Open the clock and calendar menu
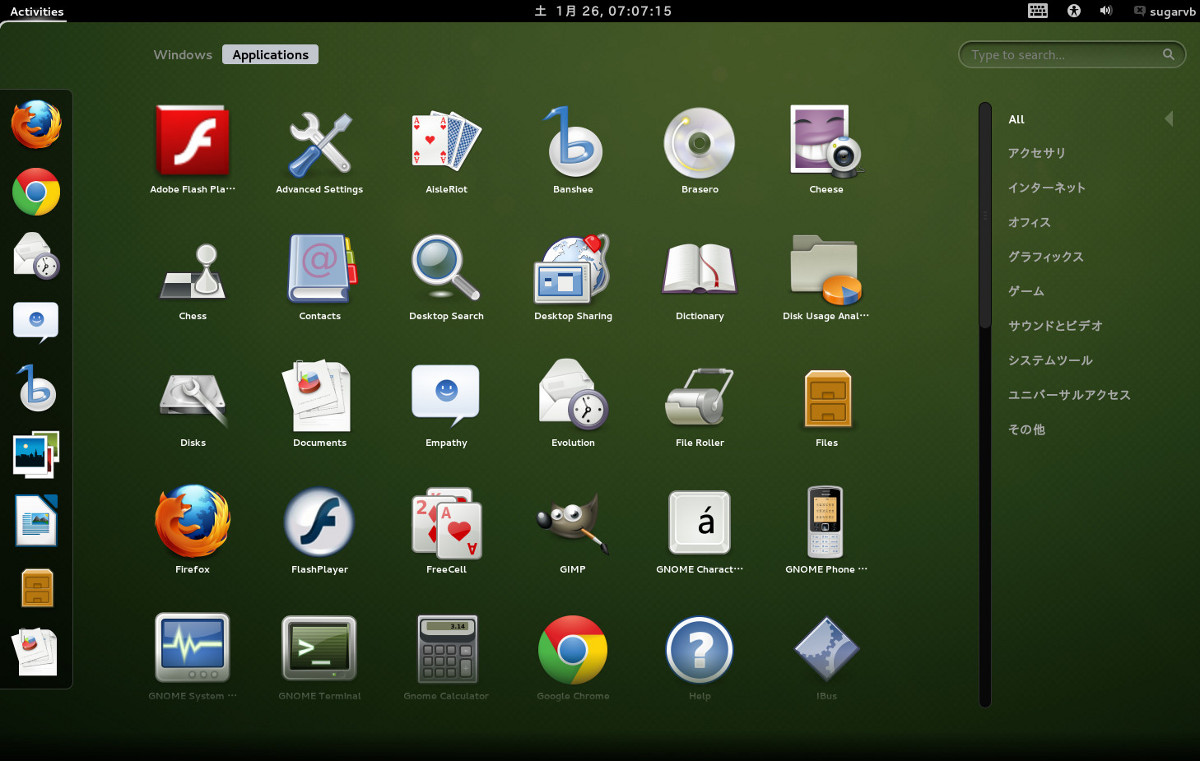The height and width of the screenshot is (761, 1200). [x=603, y=11]
